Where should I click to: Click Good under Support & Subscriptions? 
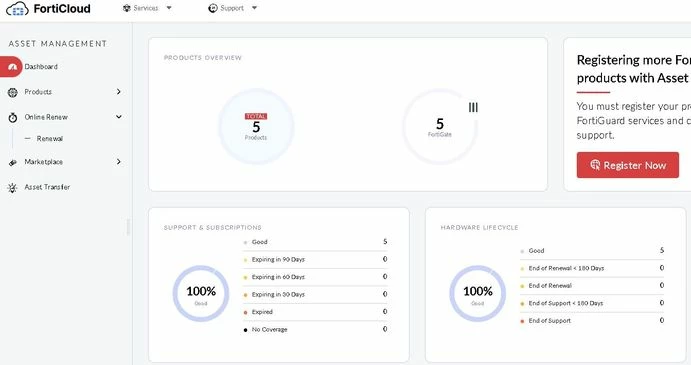tap(315, 242)
